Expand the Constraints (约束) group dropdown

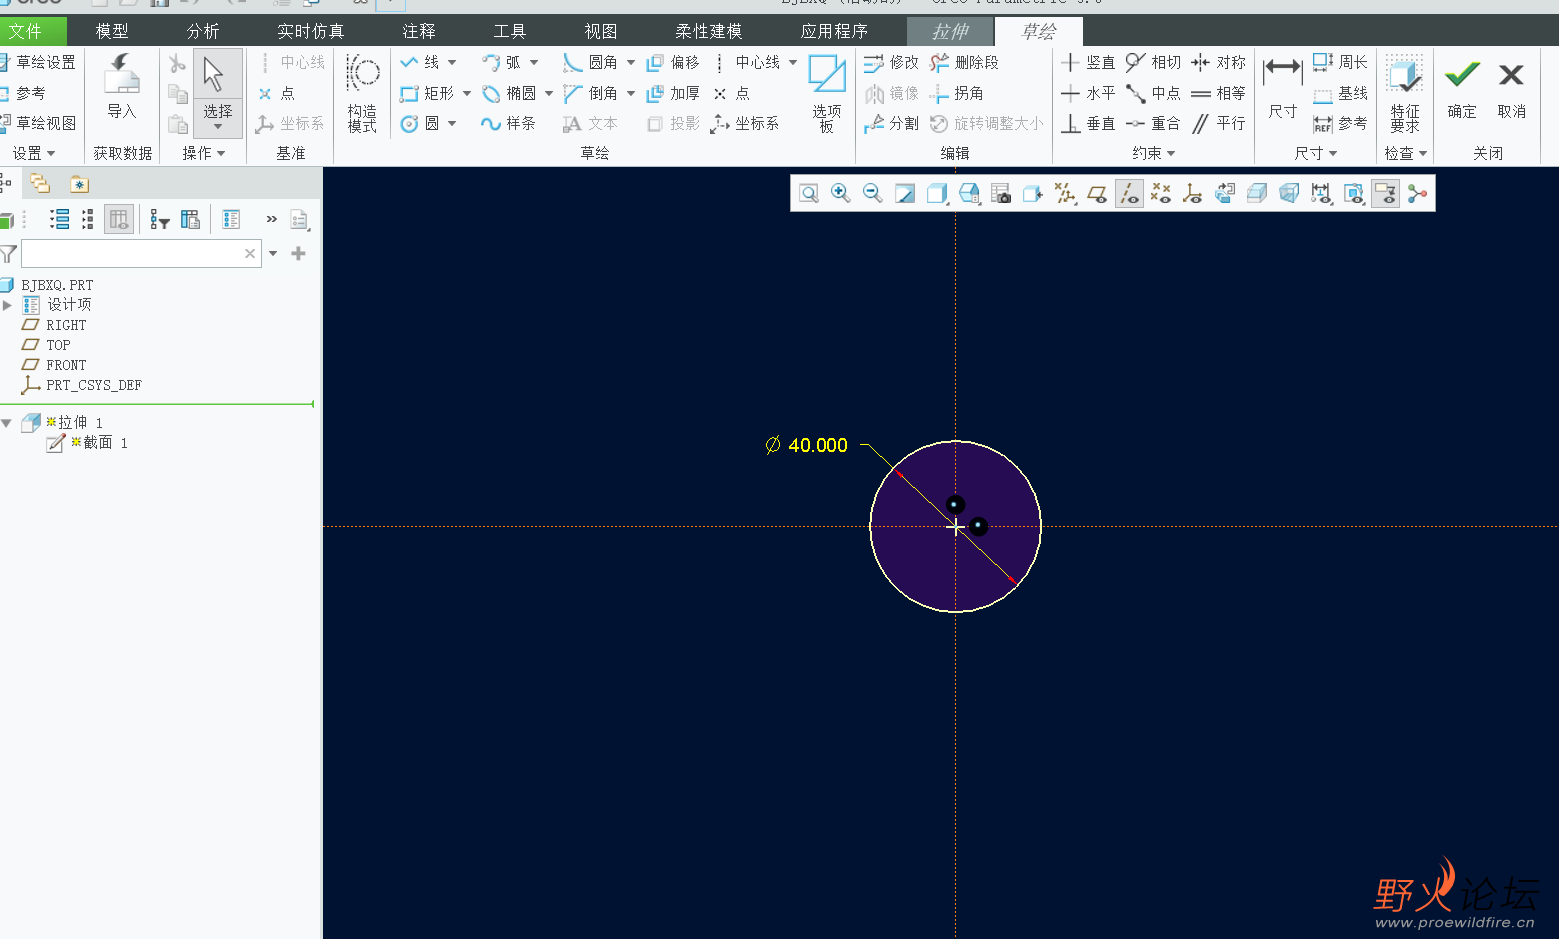[1154, 153]
